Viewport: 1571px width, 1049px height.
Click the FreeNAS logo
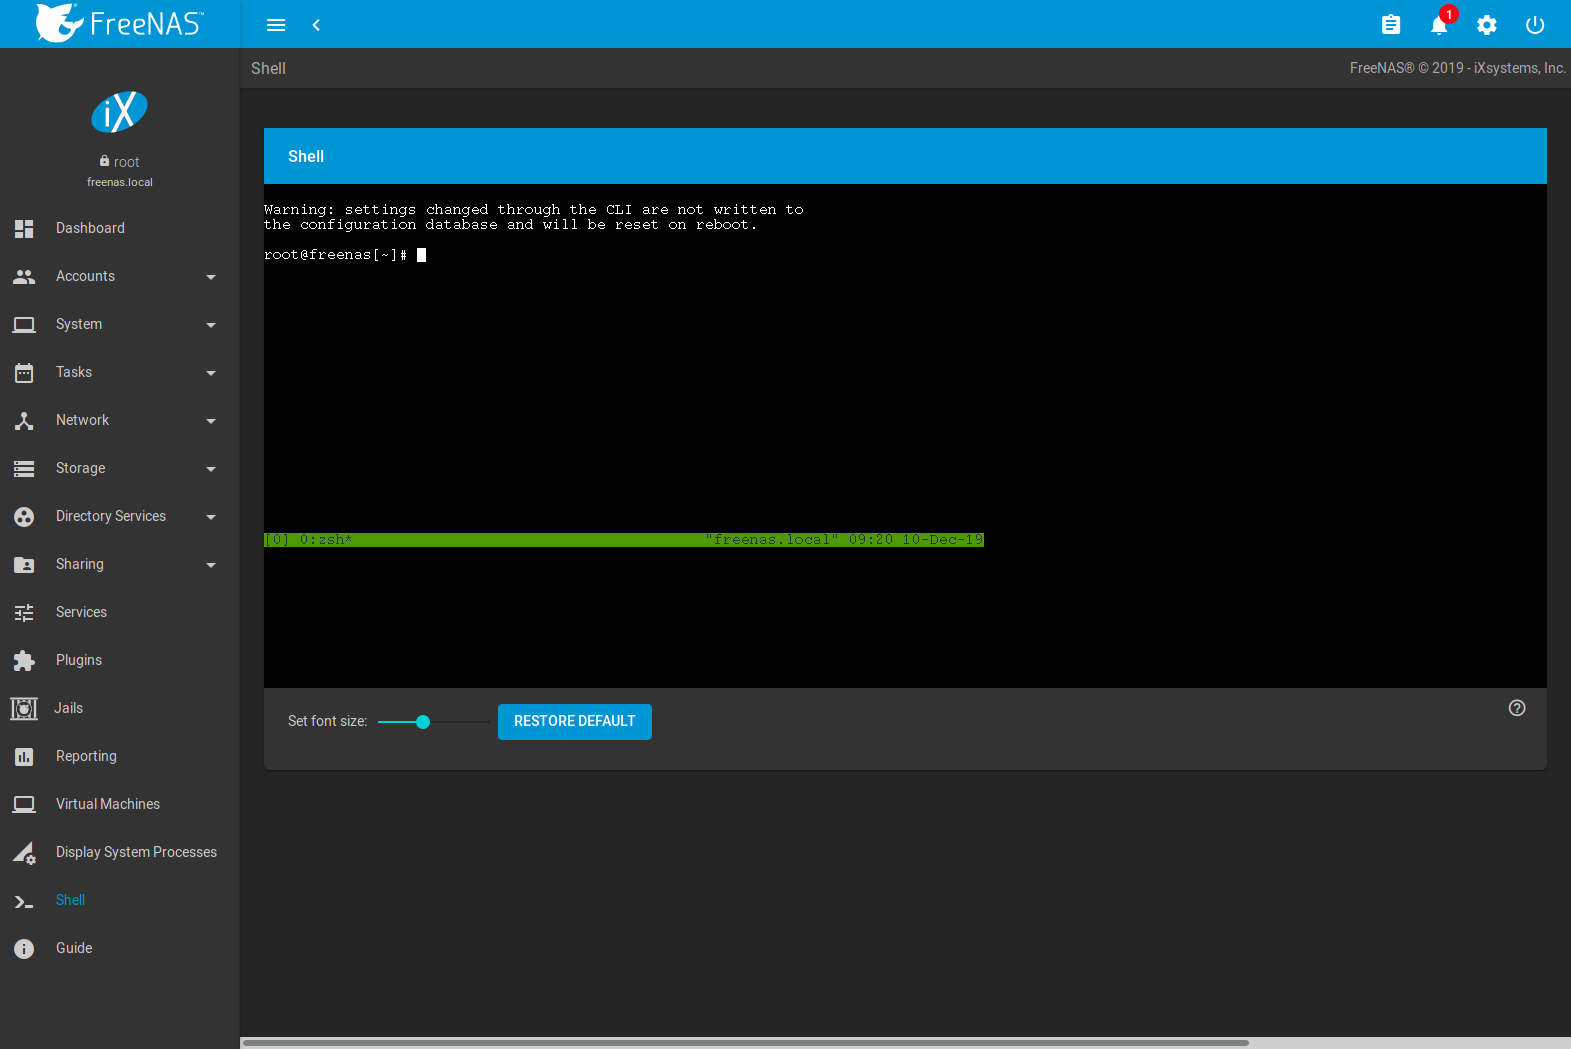tap(120, 23)
